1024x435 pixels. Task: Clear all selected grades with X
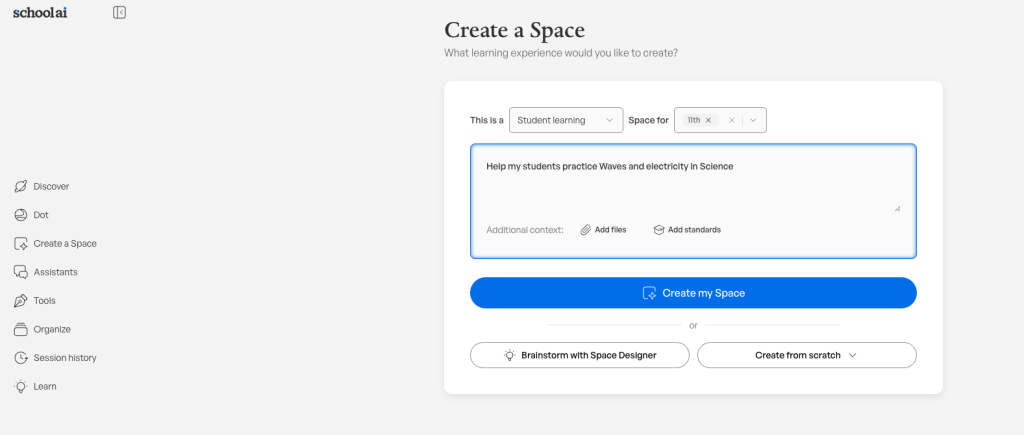pyautogui.click(x=731, y=120)
